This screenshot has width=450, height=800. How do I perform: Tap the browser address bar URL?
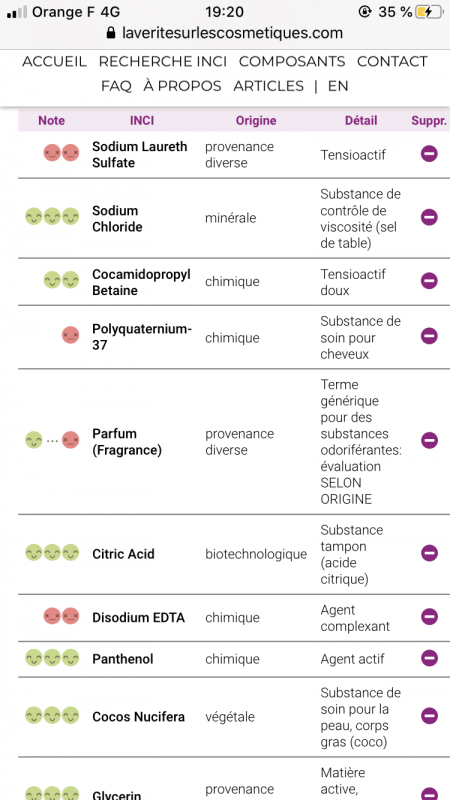click(225, 33)
